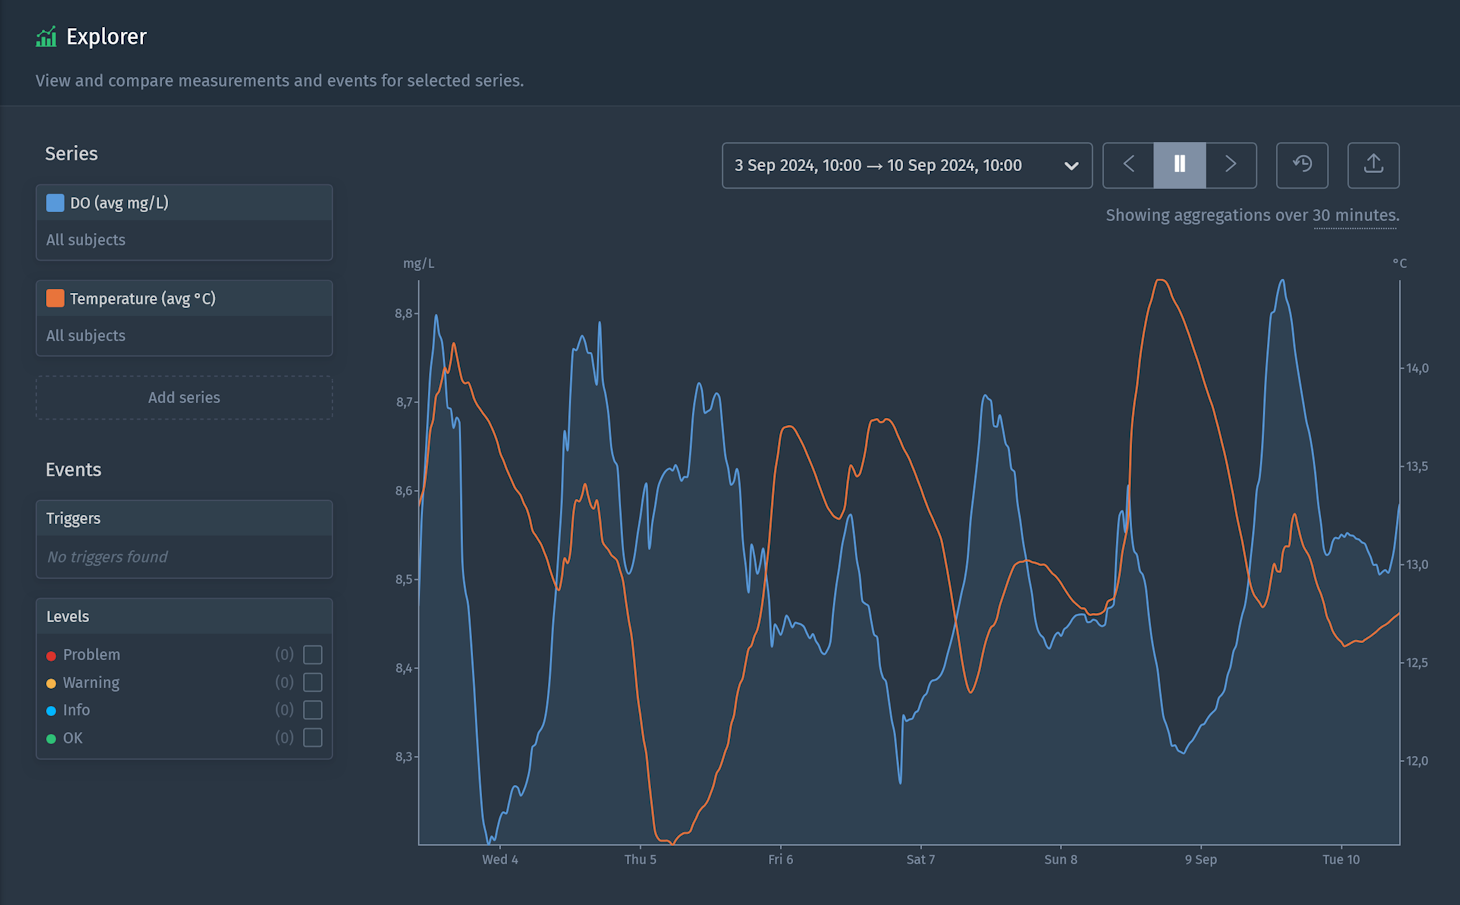Expand the Temperature series All subjects selector
This screenshot has height=905, width=1460.
(184, 336)
